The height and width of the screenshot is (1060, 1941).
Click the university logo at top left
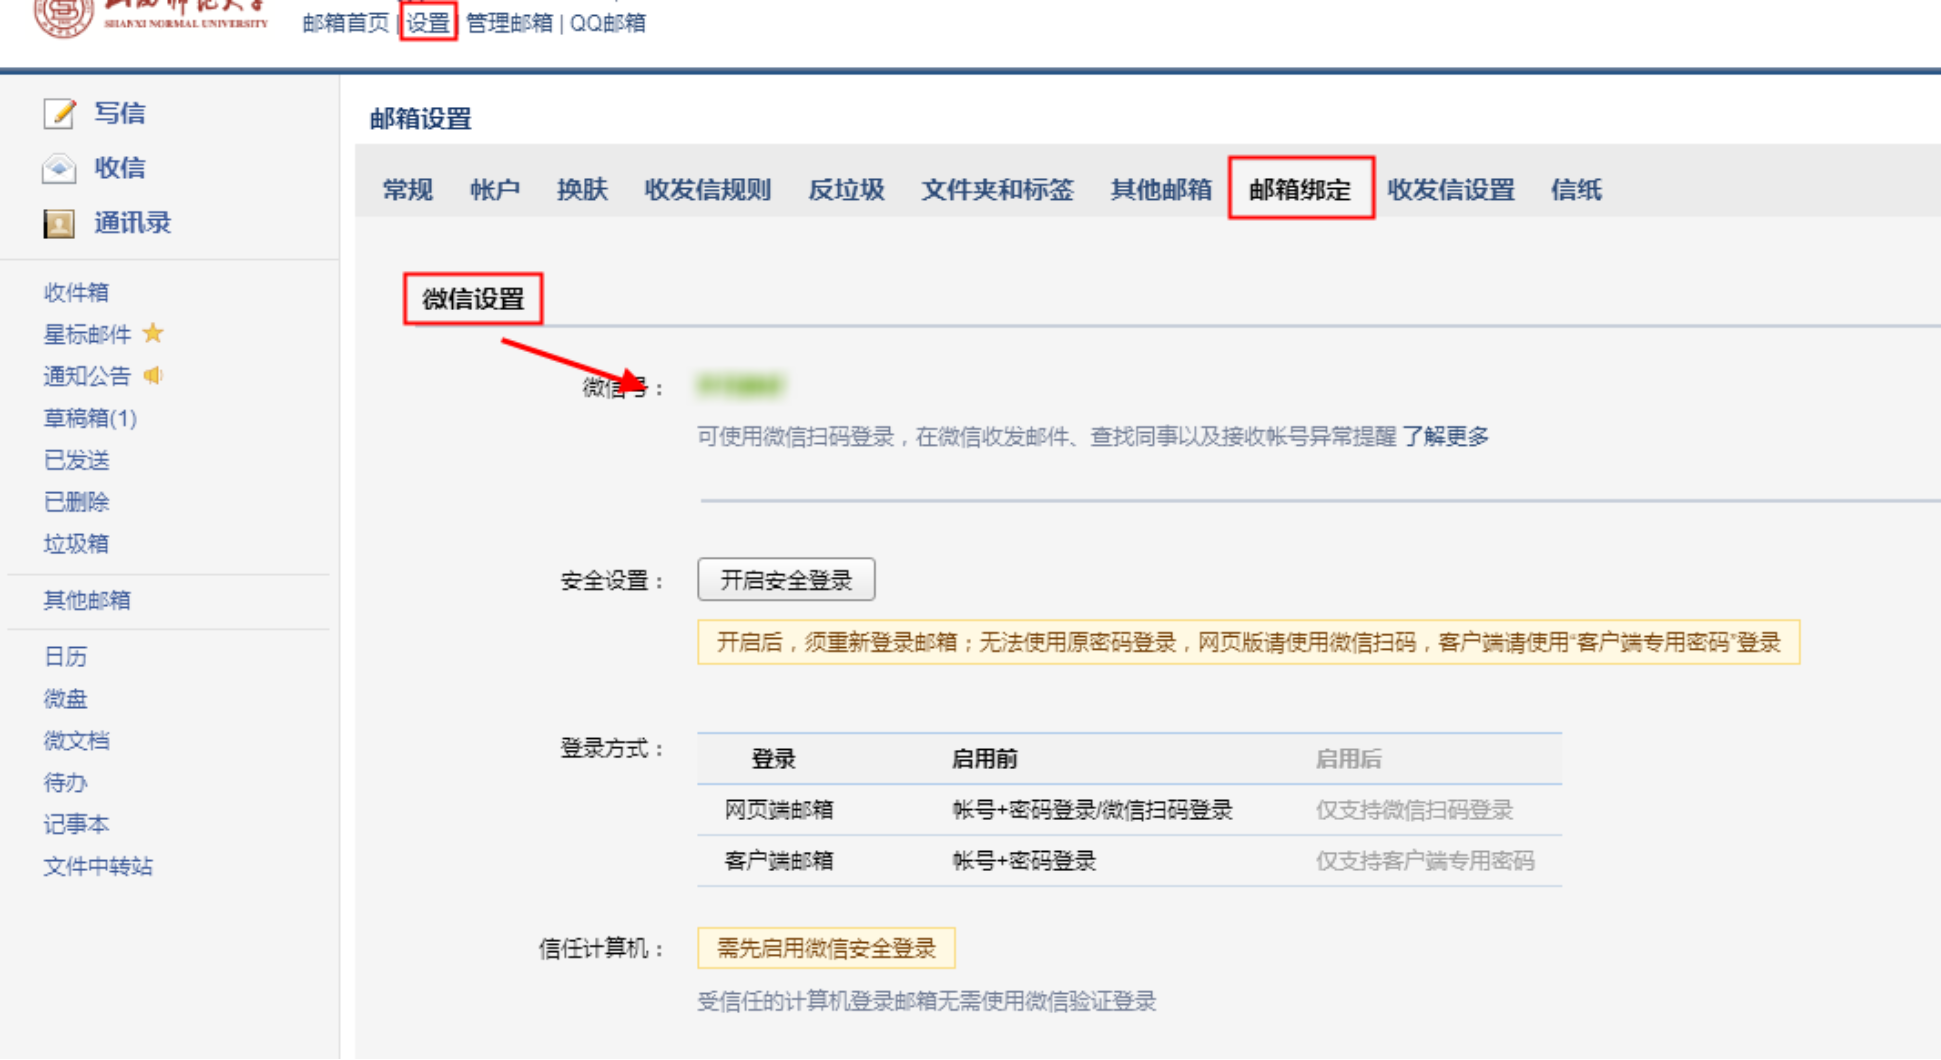tap(62, 15)
